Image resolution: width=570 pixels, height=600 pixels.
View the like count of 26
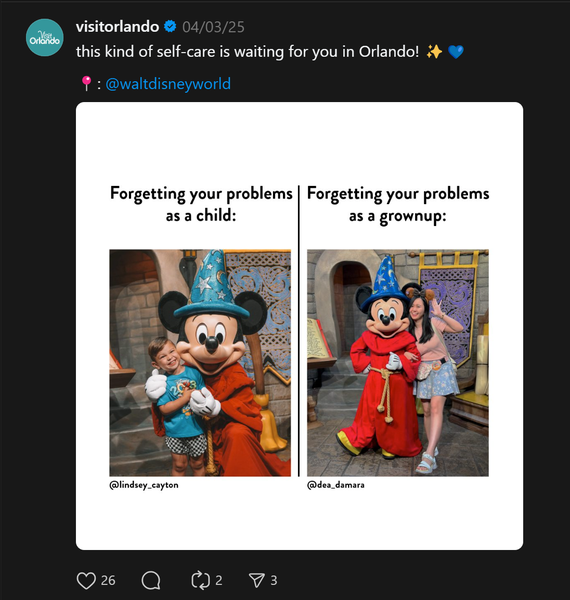tap(108, 580)
